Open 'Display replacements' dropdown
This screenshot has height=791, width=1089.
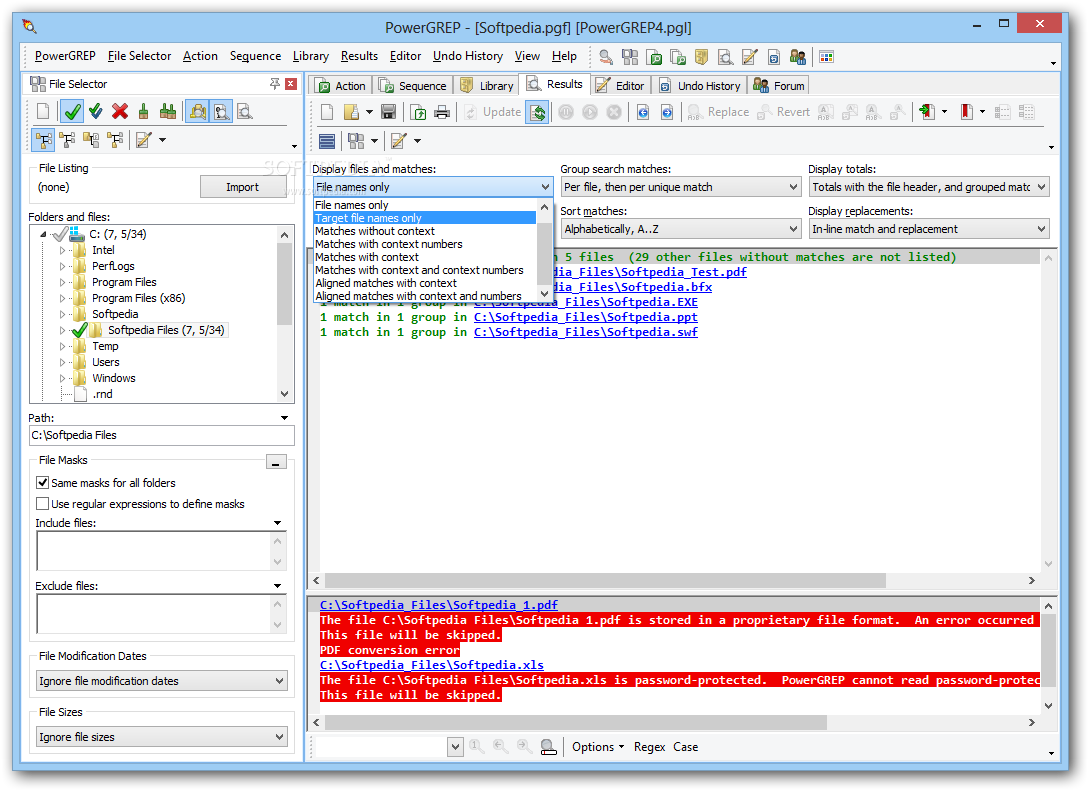929,228
